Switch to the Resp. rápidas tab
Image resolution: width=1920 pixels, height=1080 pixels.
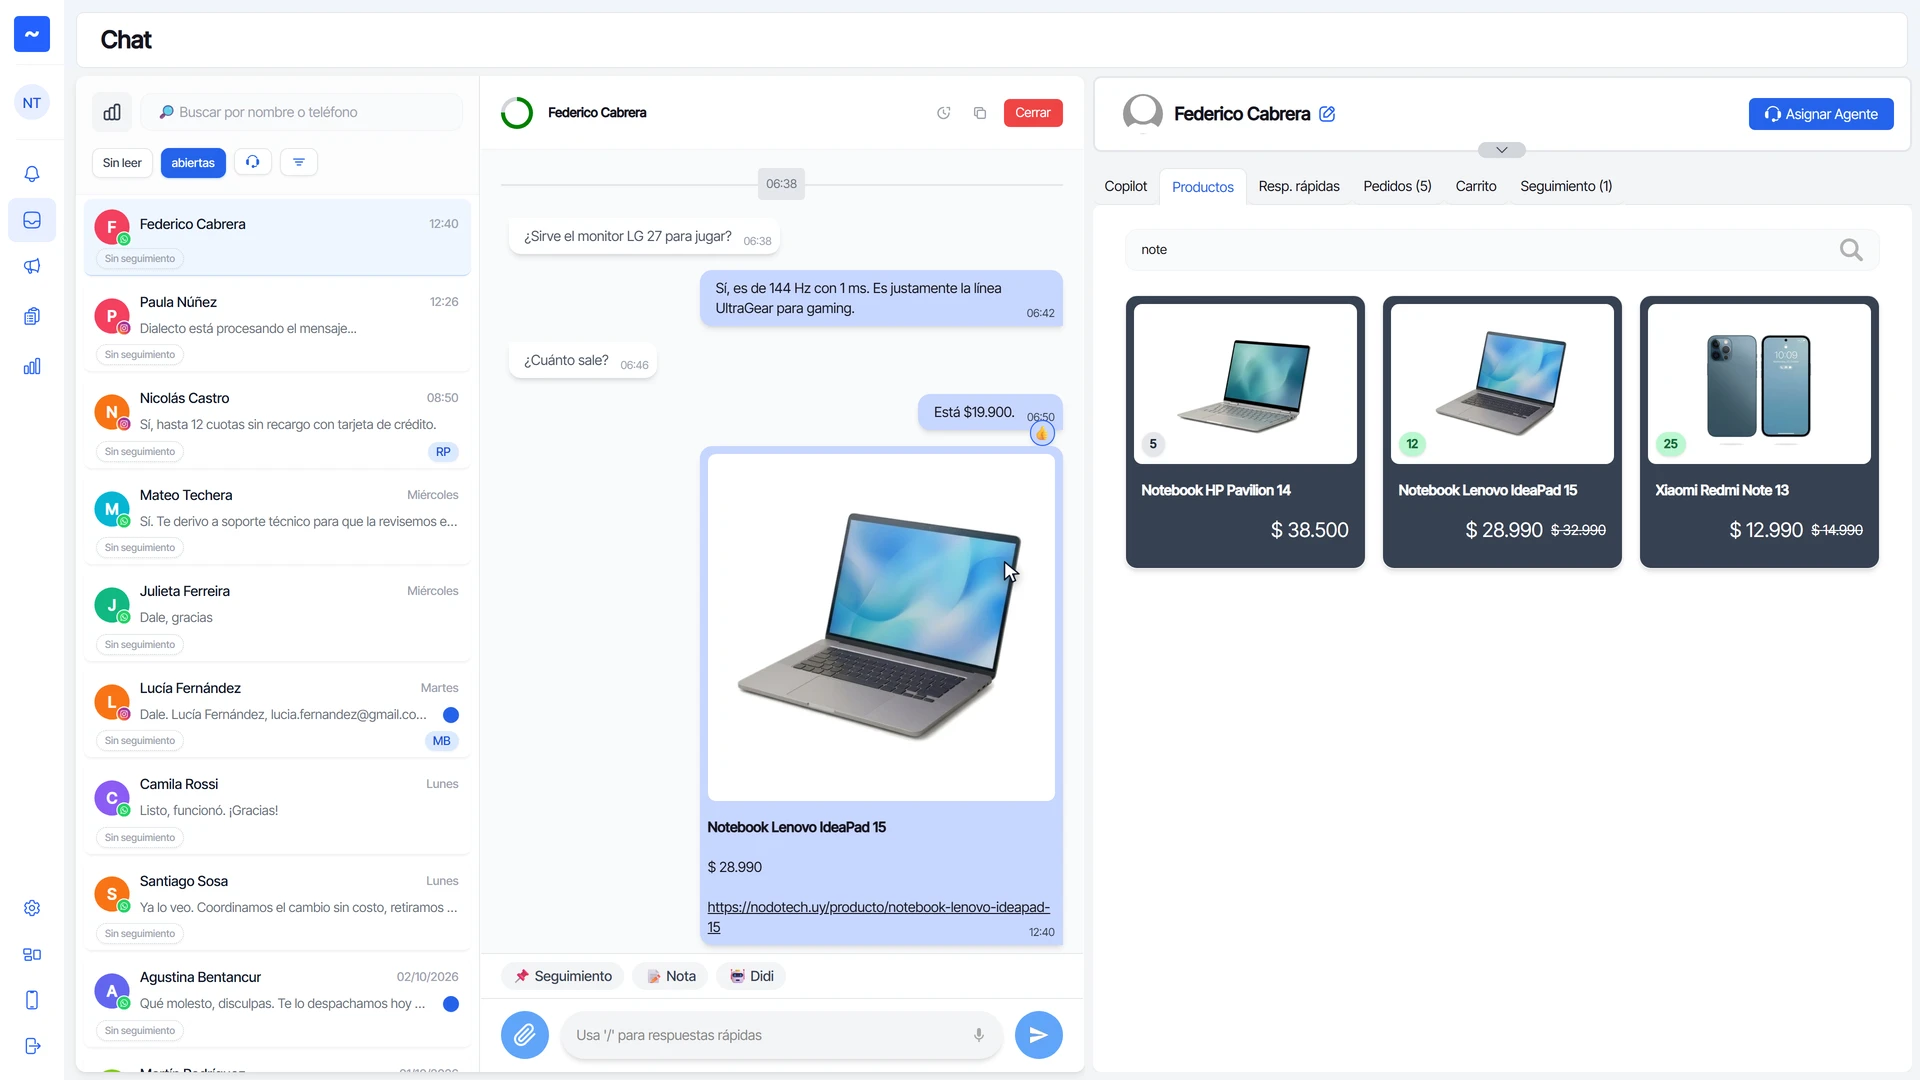[1299, 186]
